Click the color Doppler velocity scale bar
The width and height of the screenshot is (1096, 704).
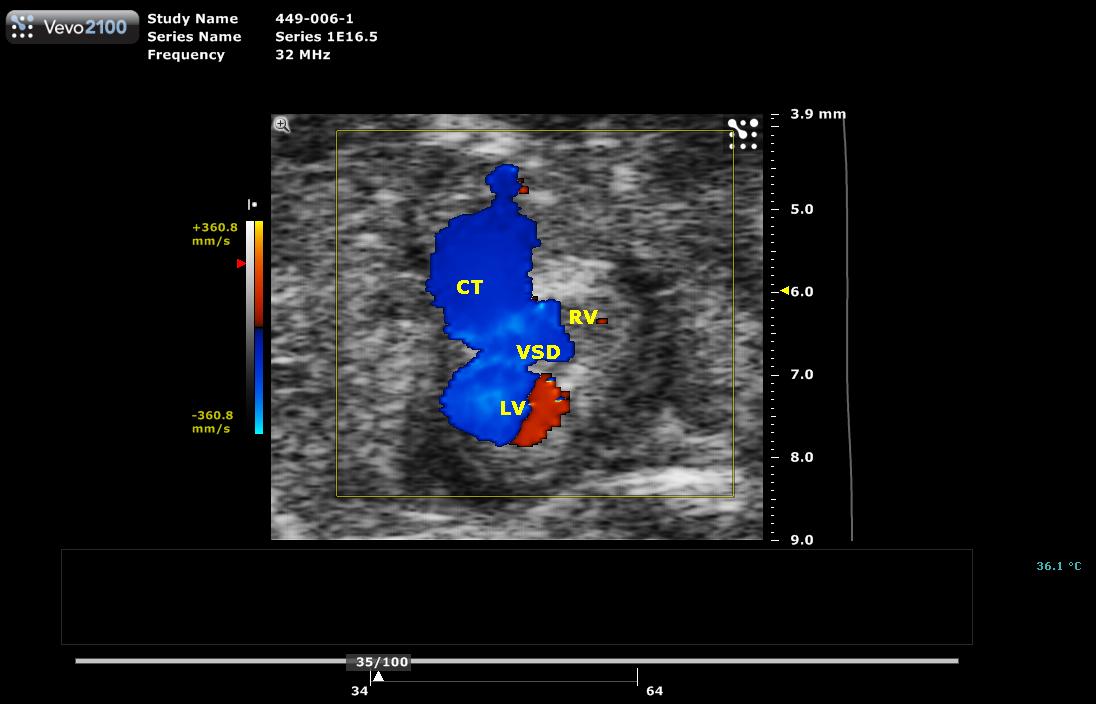pyautogui.click(x=259, y=327)
